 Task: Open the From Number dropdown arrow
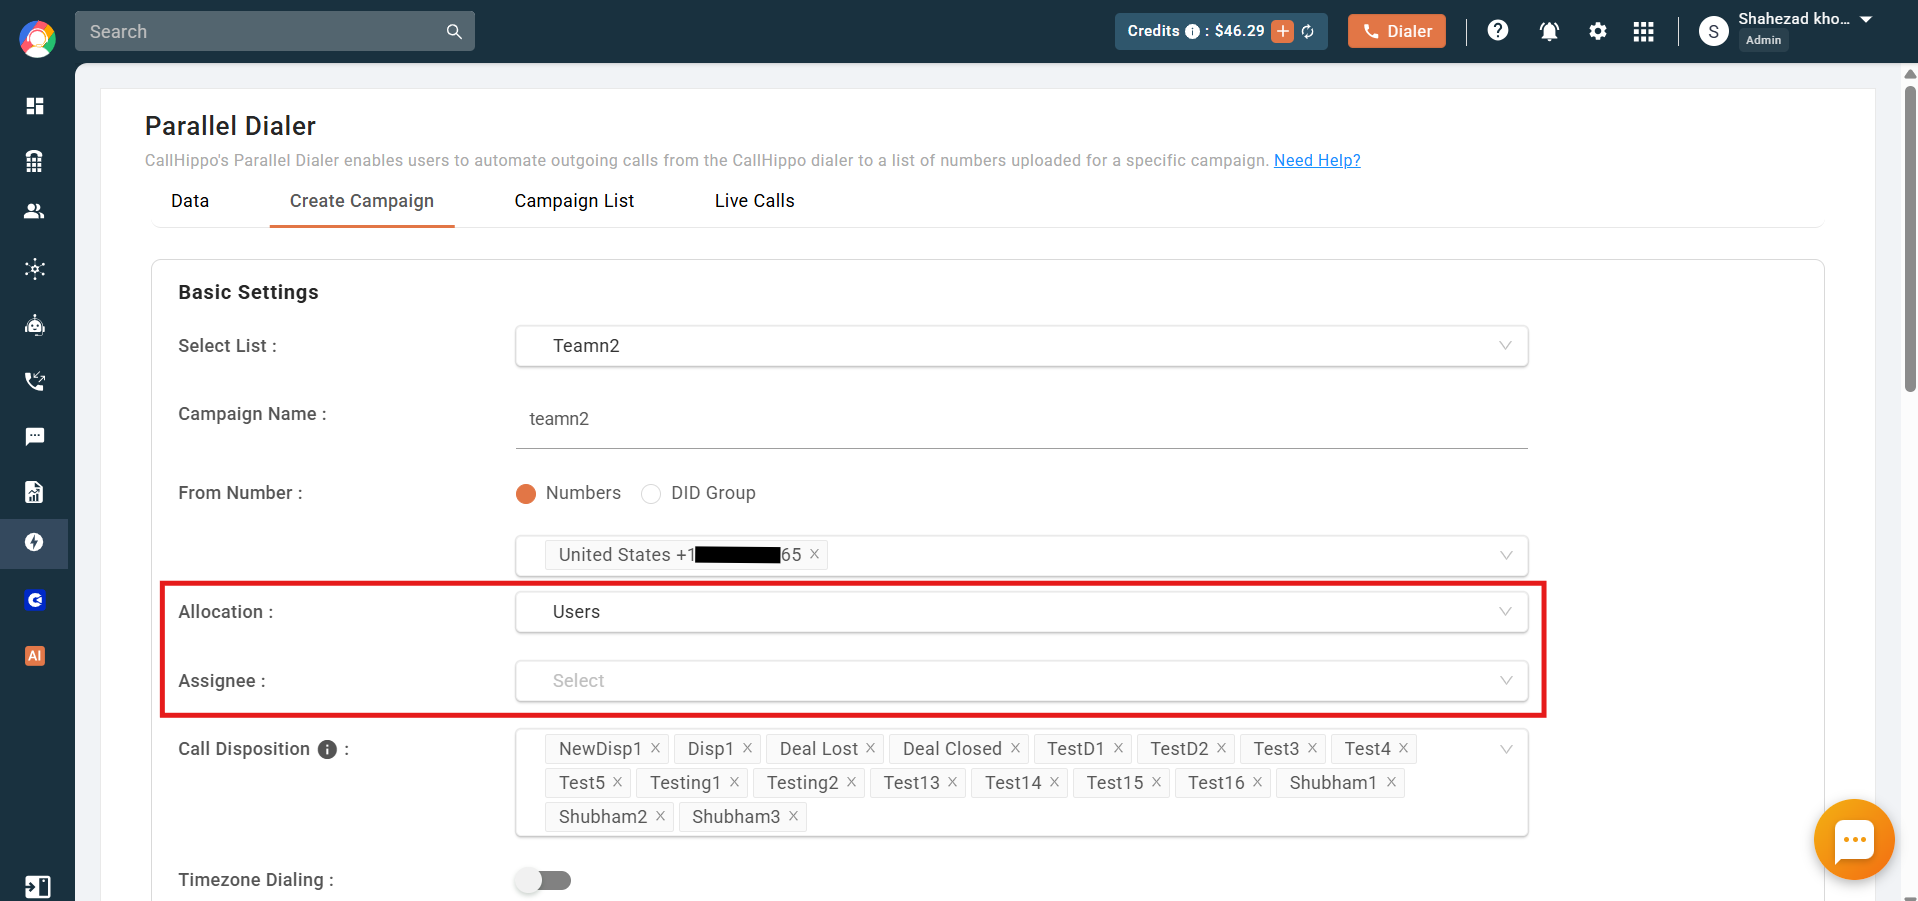[x=1506, y=555]
